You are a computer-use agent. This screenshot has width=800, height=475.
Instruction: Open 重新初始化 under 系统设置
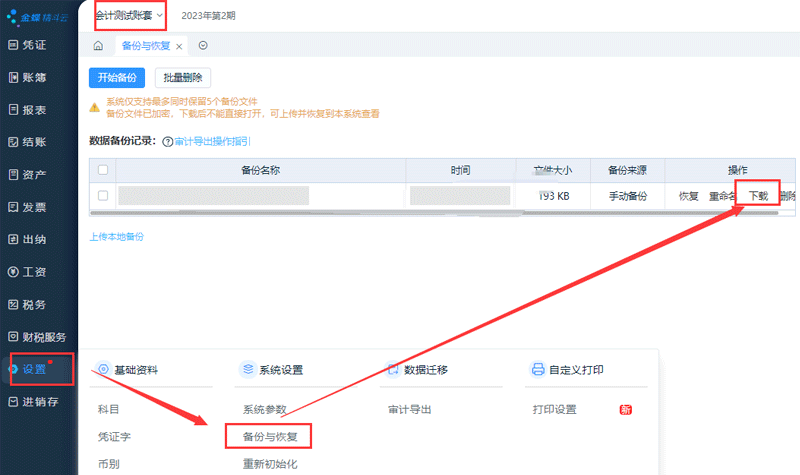[x=270, y=464]
